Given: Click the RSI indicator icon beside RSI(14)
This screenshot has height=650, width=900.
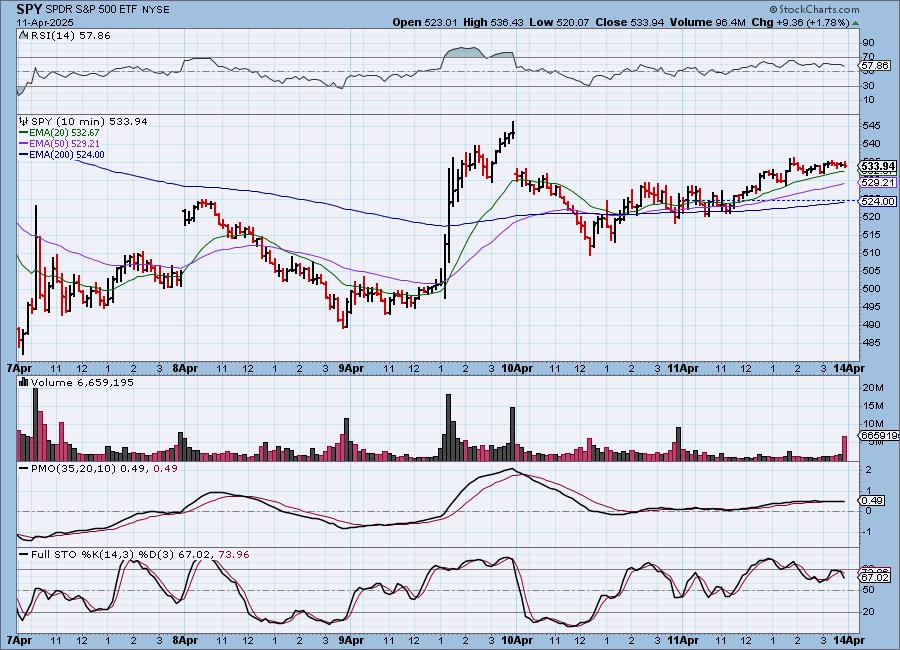Looking at the screenshot, I should click(24, 35).
